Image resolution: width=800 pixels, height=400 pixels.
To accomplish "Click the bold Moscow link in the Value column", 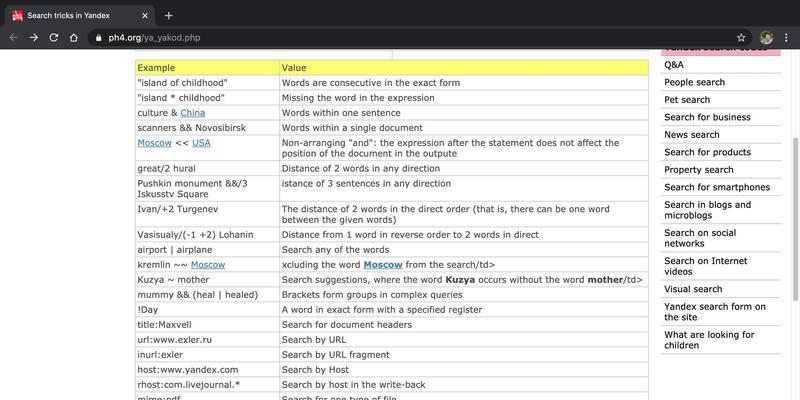I will 383,265.
